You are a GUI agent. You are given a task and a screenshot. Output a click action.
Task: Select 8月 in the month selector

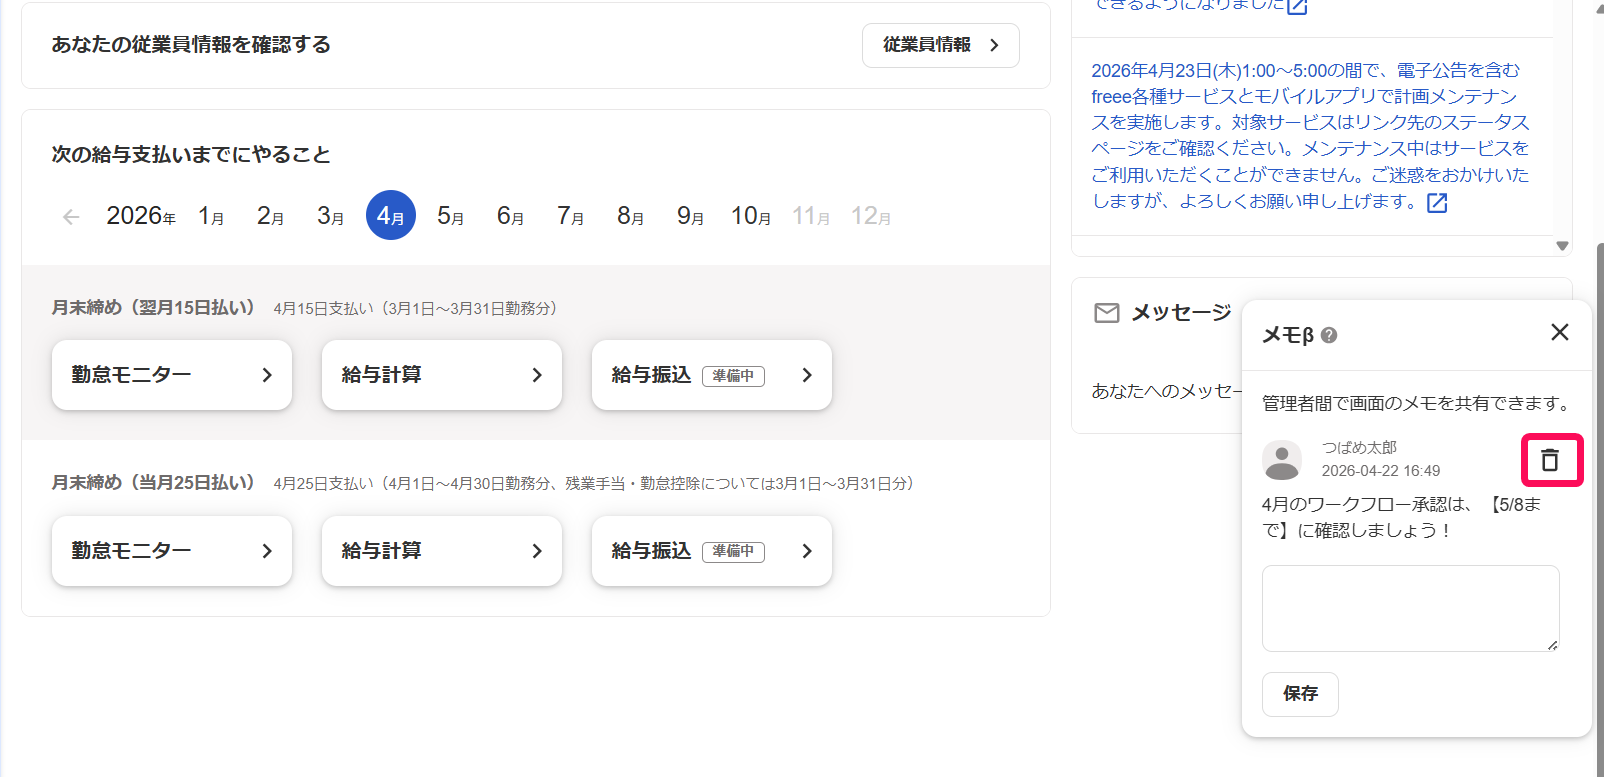click(631, 216)
